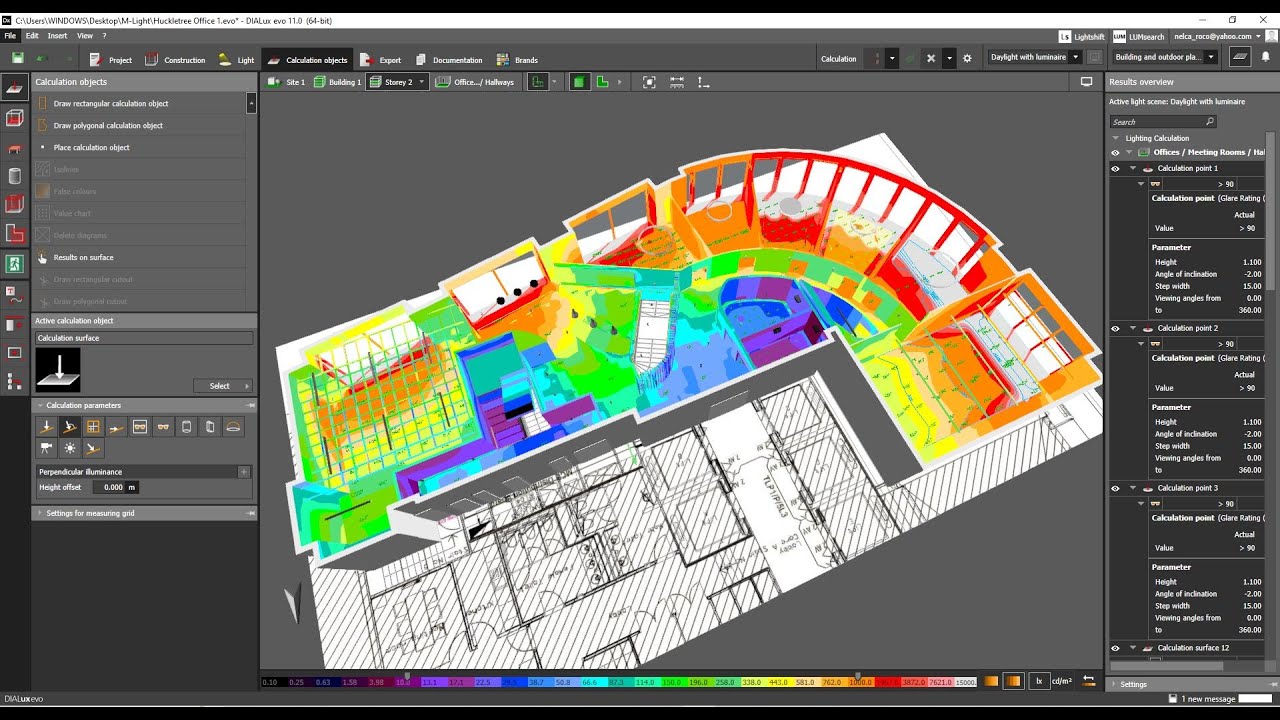Switch to the Light tab
This screenshot has width=1280, height=720.
point(237,60)
